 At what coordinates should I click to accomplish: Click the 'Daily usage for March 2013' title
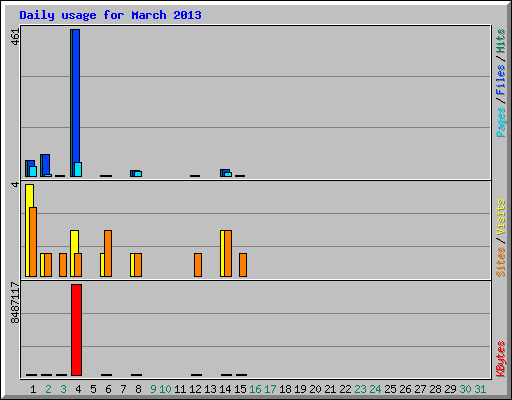pyautogui.click(x=110, y=15)
